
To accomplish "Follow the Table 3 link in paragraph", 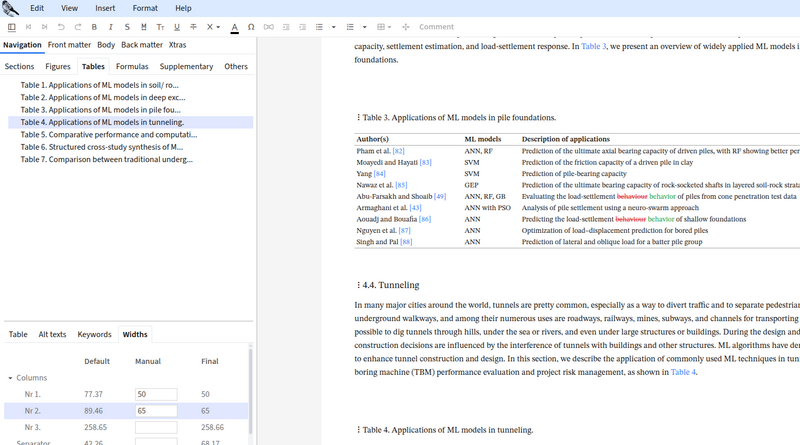I will point(594,46).
